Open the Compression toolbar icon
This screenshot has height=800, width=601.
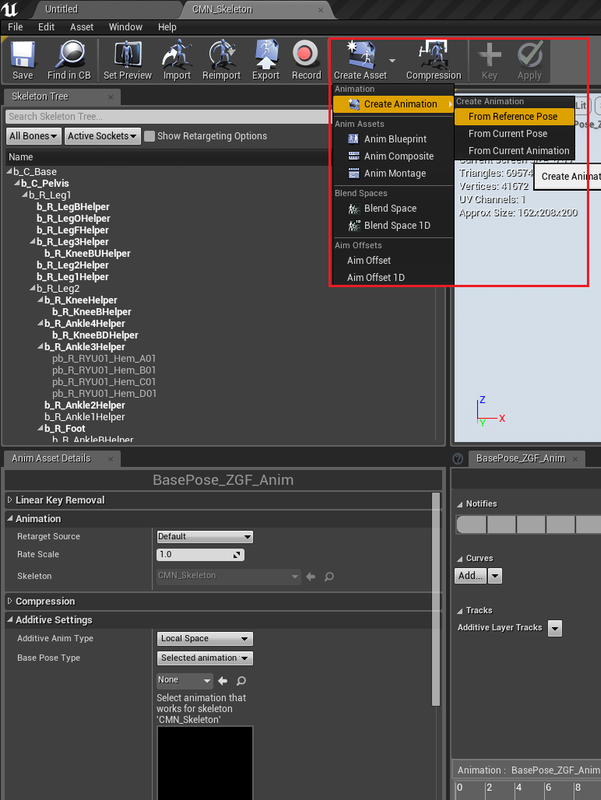pos(433,55)
